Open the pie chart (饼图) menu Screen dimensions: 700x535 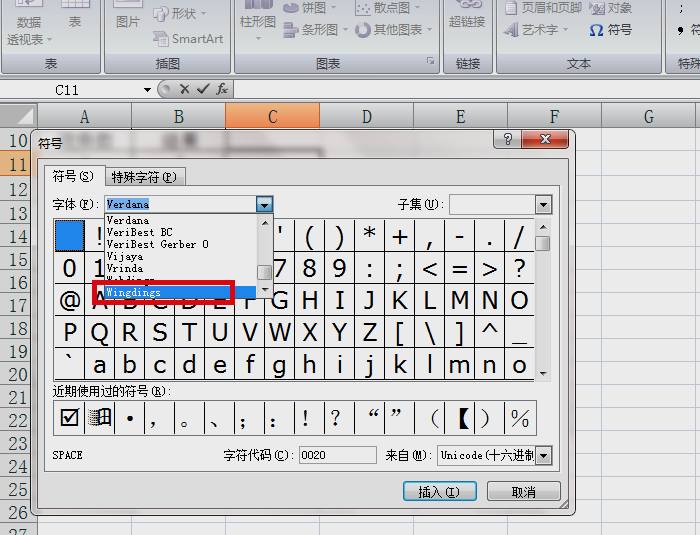[310, 8]
